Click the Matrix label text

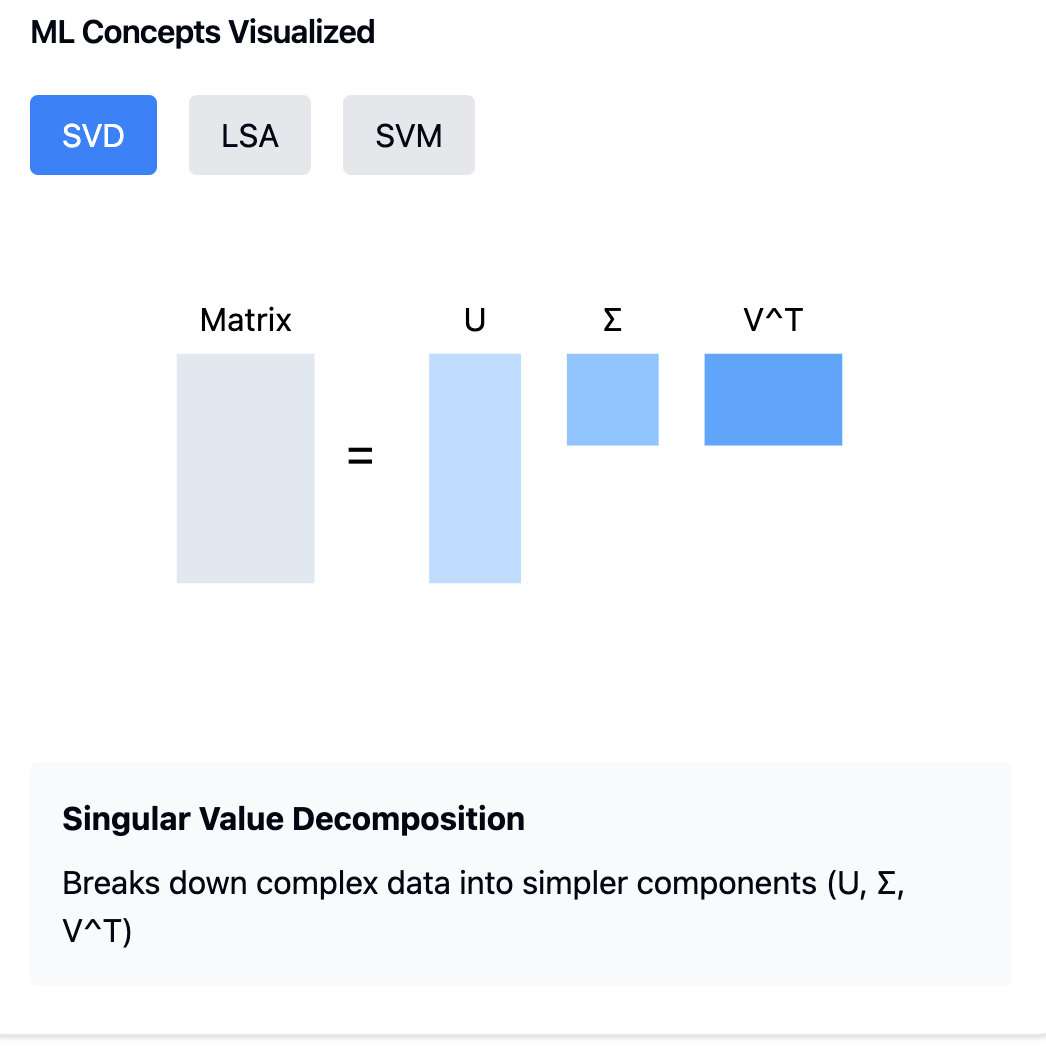pyautogui.click(x=245, y=320)
